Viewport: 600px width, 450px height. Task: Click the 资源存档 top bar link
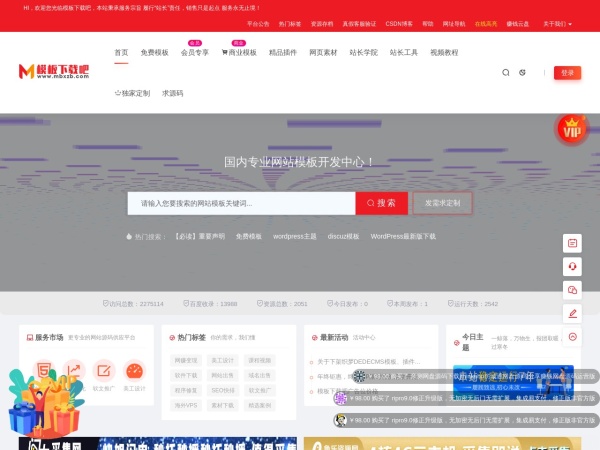322,24
